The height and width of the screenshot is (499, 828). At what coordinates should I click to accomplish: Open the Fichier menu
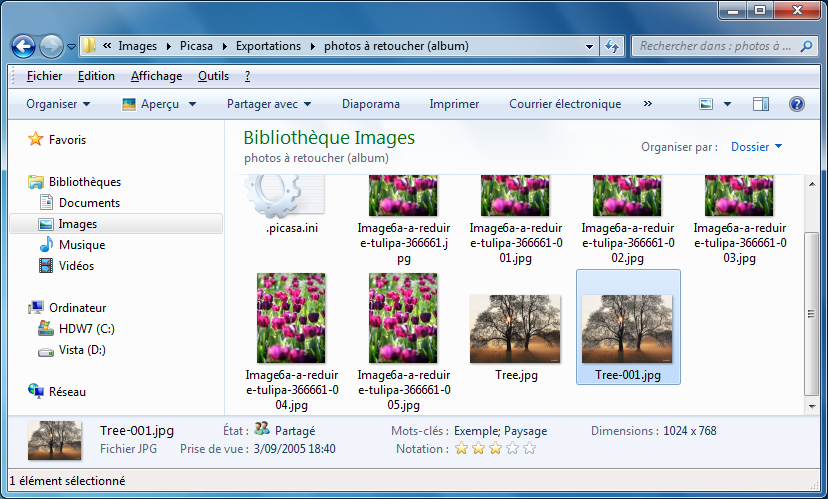[x=44, y=76]
